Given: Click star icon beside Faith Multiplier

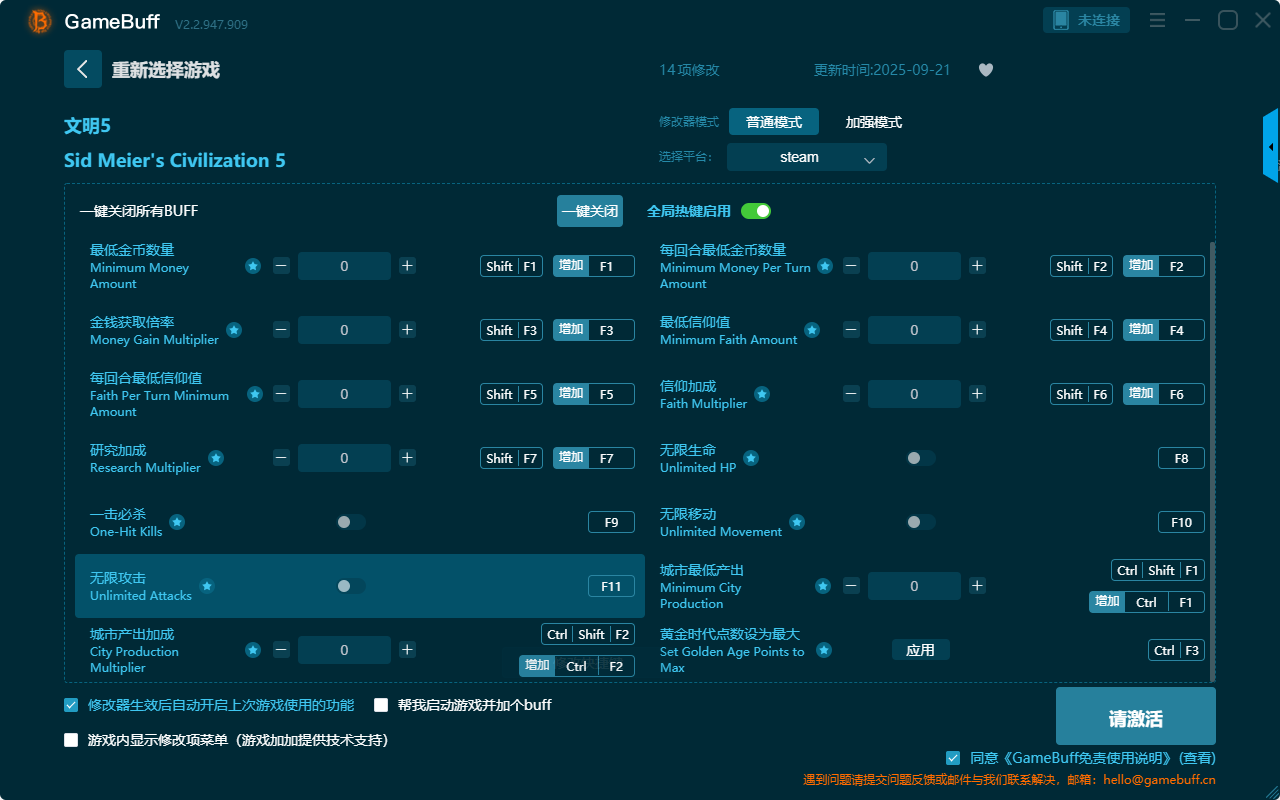Looking at the screenshot, I should tap(761, 394).
